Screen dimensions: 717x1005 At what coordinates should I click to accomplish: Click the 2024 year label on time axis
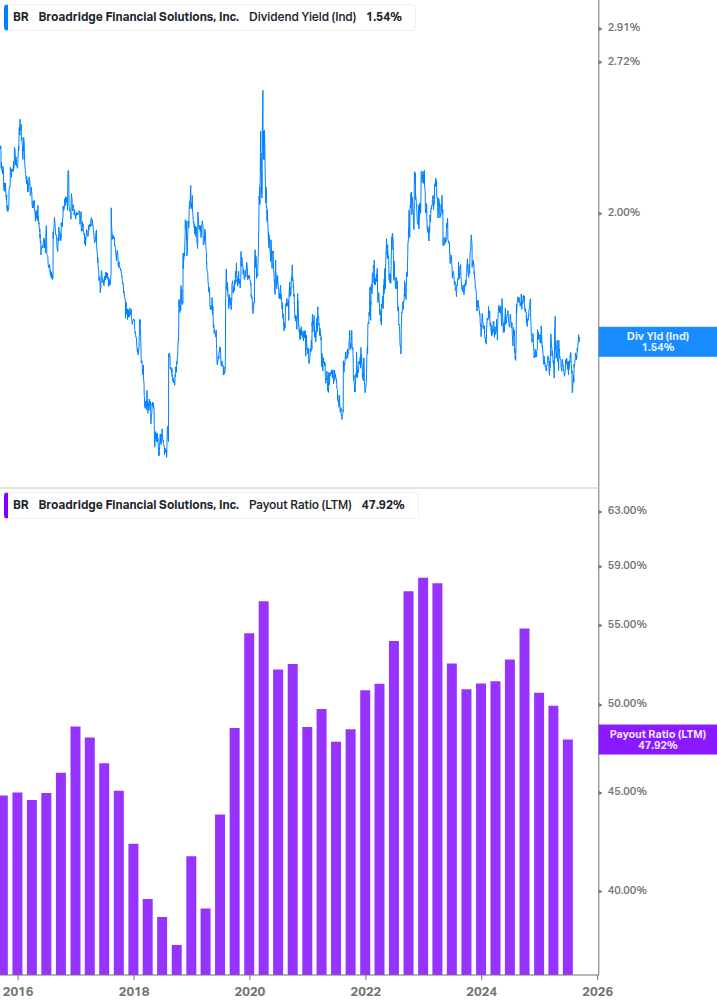point(482,992)
